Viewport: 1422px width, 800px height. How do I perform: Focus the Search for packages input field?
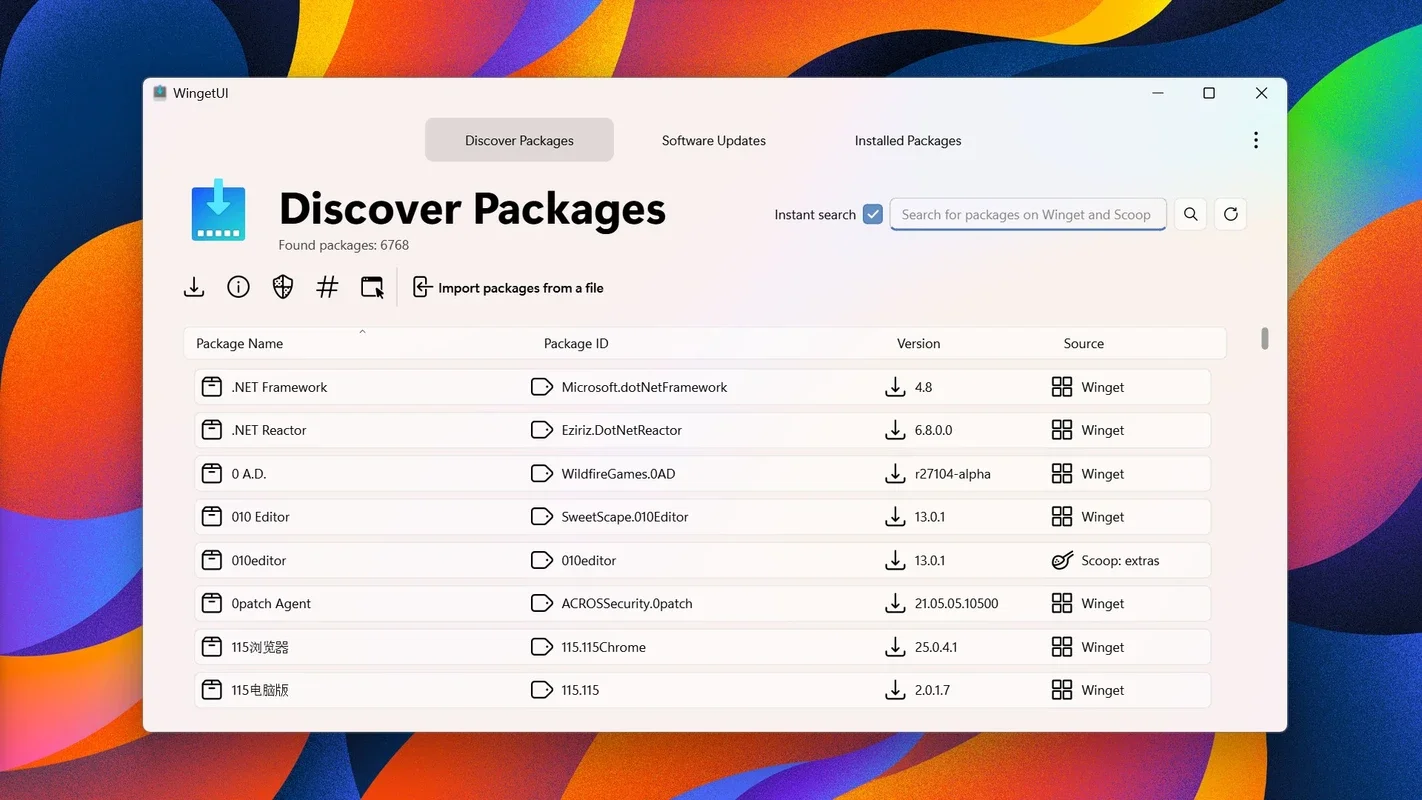1027,214
